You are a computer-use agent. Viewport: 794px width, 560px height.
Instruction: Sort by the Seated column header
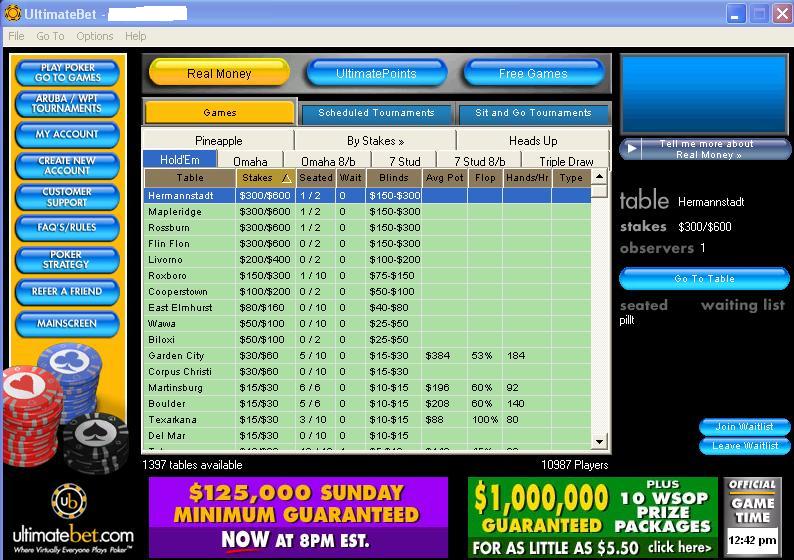coord(315,178)
